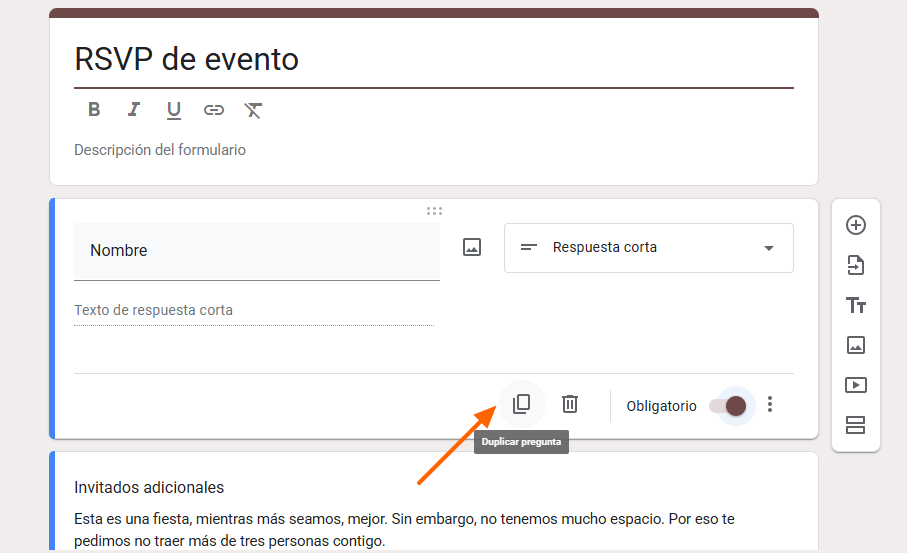Click the Descripción del formulario field
Screen dimensions: 907x553
[160, 150]
